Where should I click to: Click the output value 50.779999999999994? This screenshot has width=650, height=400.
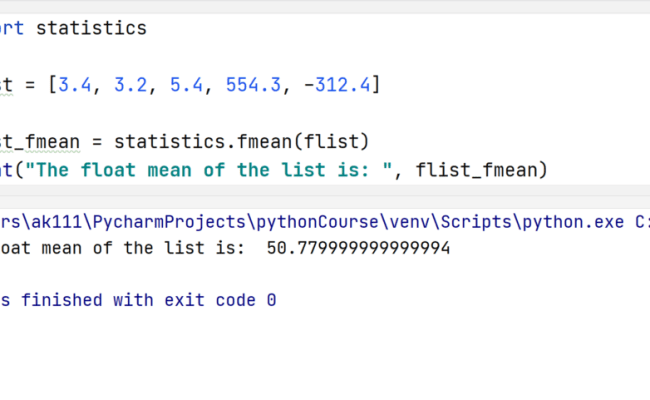tap(358, 248)
